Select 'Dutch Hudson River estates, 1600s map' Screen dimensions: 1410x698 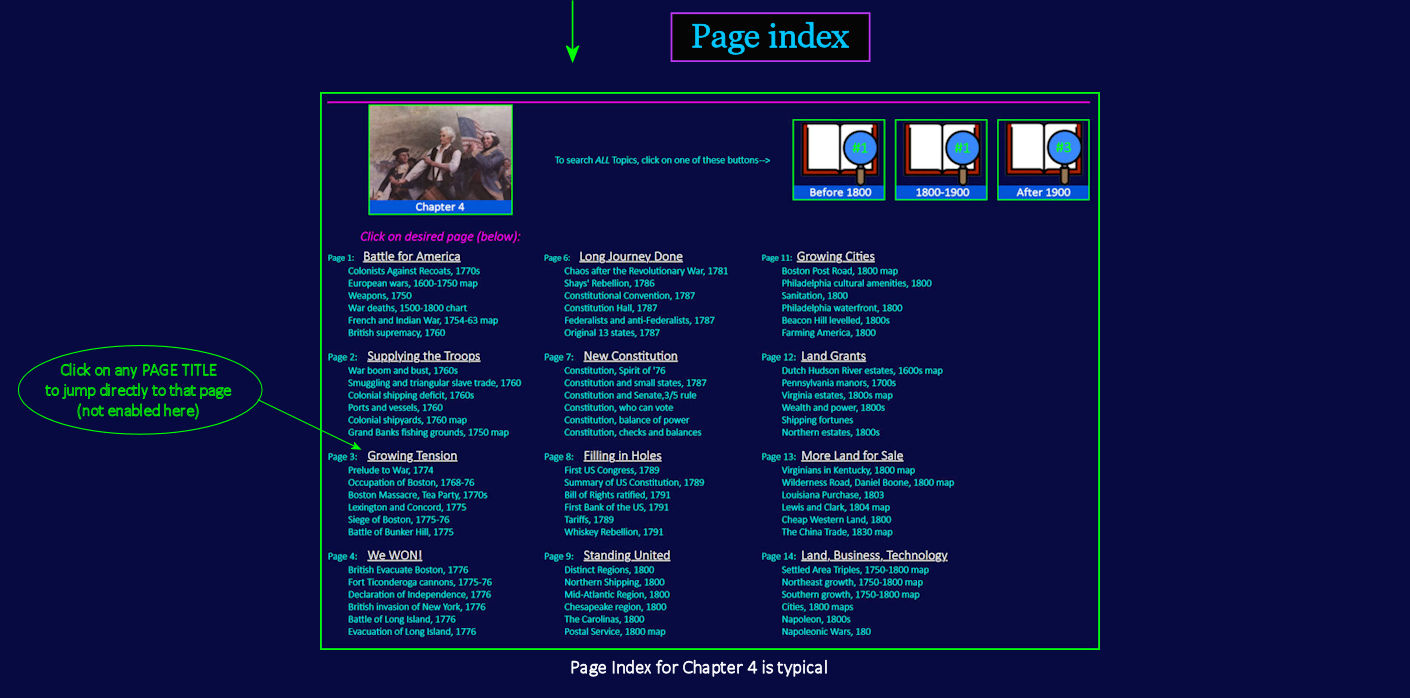tap(862, 370)
